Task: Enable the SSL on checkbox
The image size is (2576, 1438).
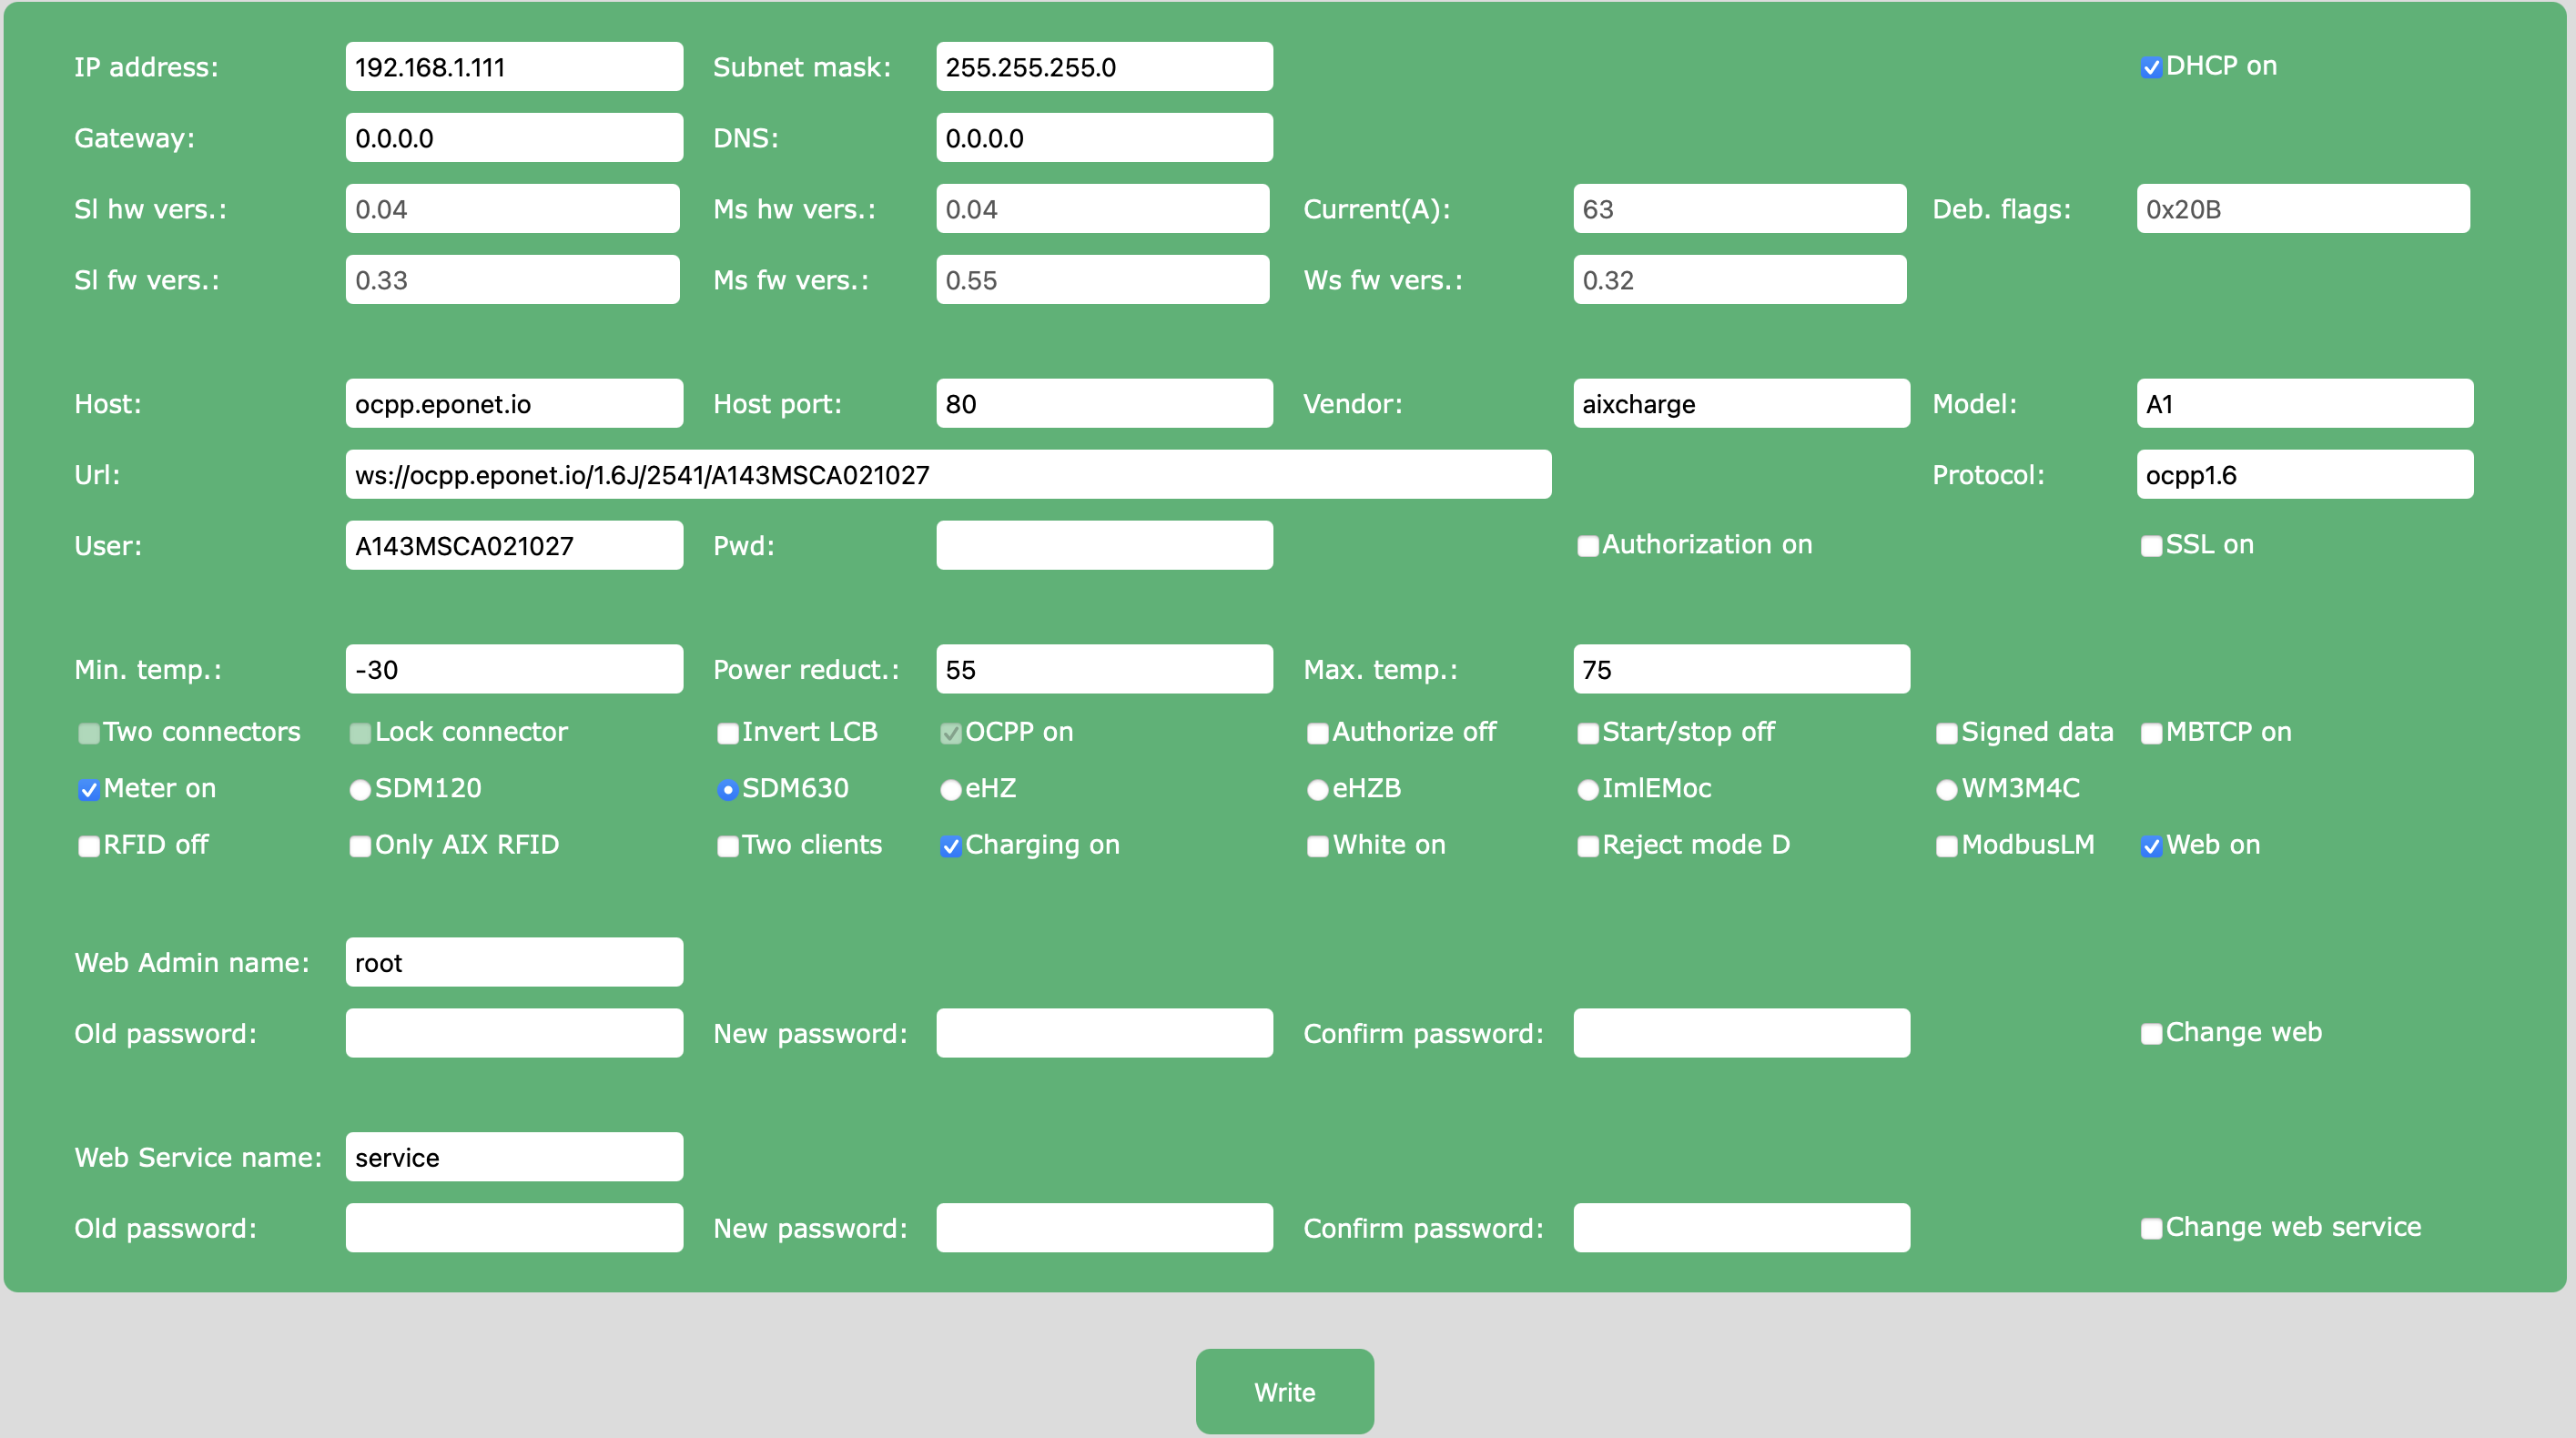Action: (2151, 546)
